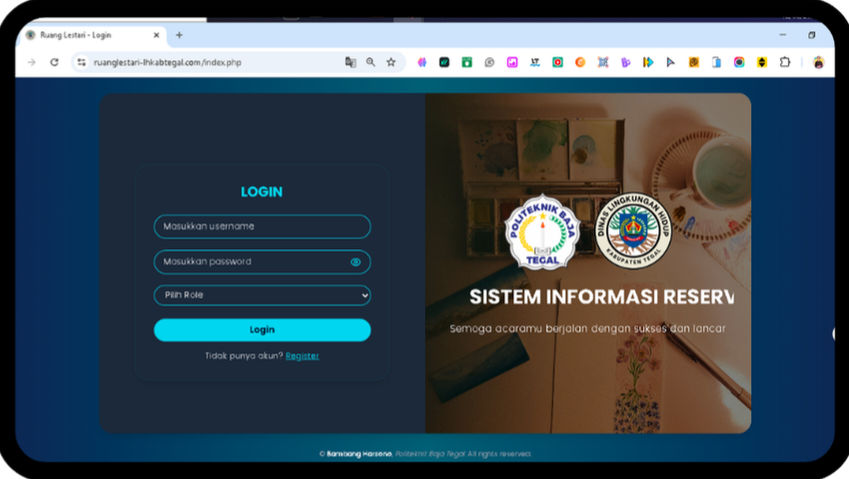Restore down the browser window
Screen dimensions: 849x479
811,35
